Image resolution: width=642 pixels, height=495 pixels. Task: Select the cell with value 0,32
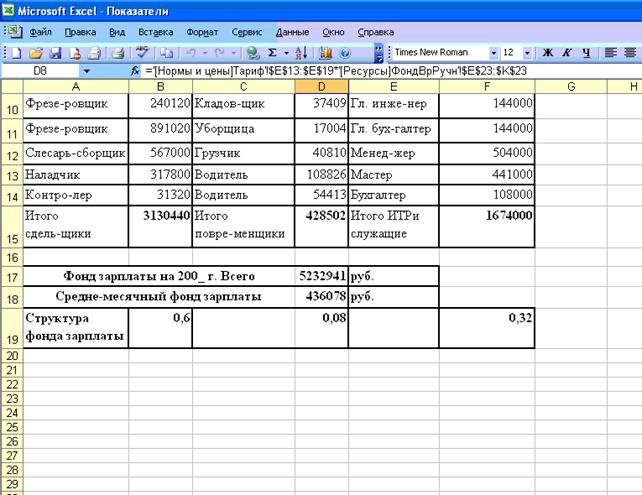487,328
